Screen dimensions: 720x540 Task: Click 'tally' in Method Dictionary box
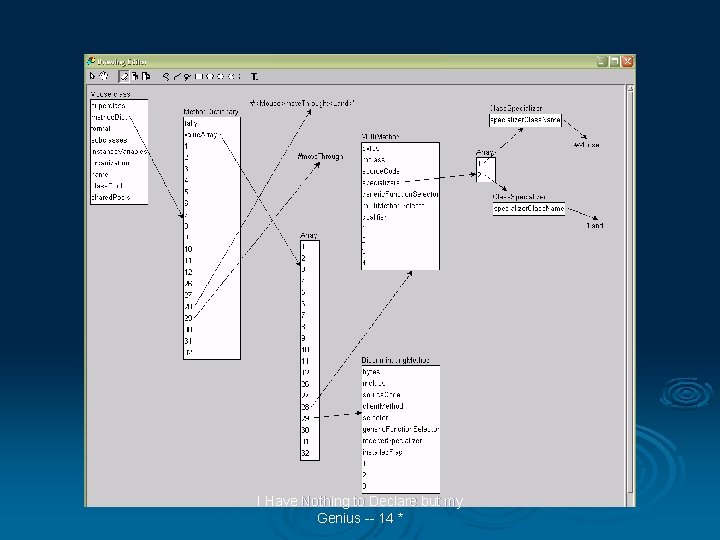[x=212, y=123]
